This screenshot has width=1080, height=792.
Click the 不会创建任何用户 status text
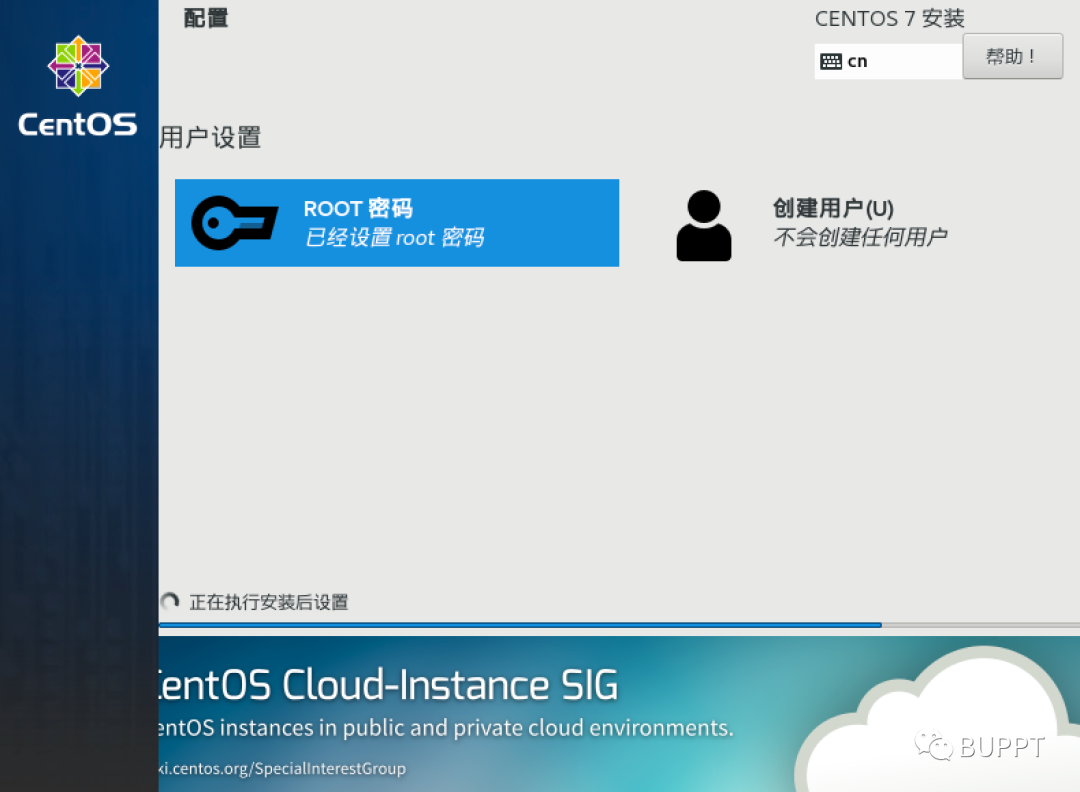click(860, 237)
